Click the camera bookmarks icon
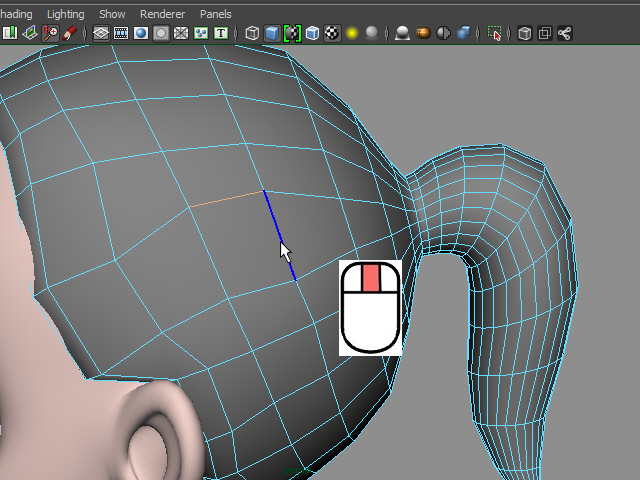Image resolution: width=640 pixels, height=480 pixels. pyautogui.click(x=10, y=33)
